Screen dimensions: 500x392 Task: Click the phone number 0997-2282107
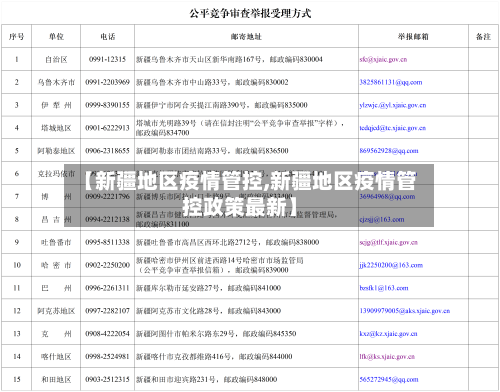point(107,311)
